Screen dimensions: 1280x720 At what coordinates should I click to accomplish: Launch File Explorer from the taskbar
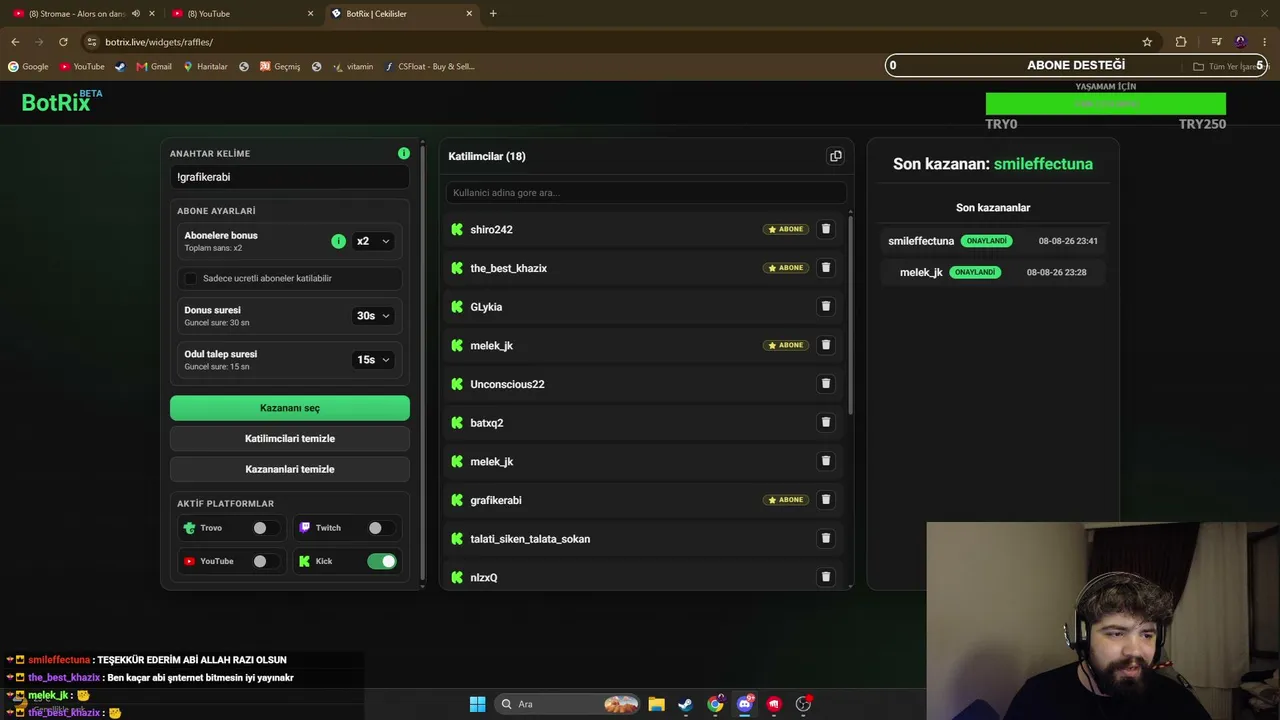(656, 704)
